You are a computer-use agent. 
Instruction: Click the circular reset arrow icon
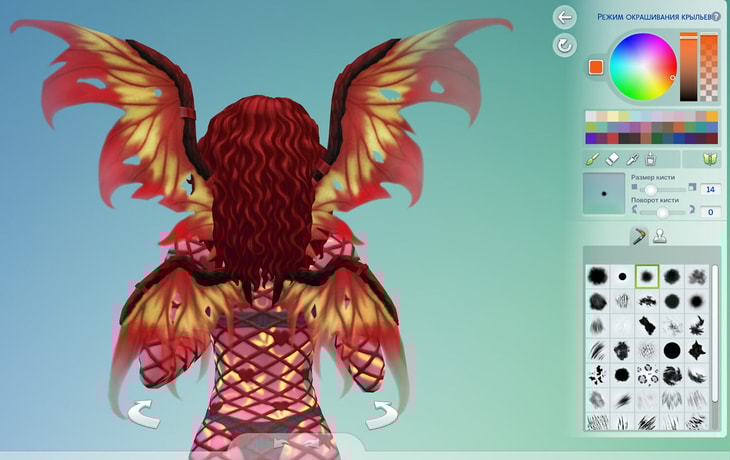[x=565, y=45]
